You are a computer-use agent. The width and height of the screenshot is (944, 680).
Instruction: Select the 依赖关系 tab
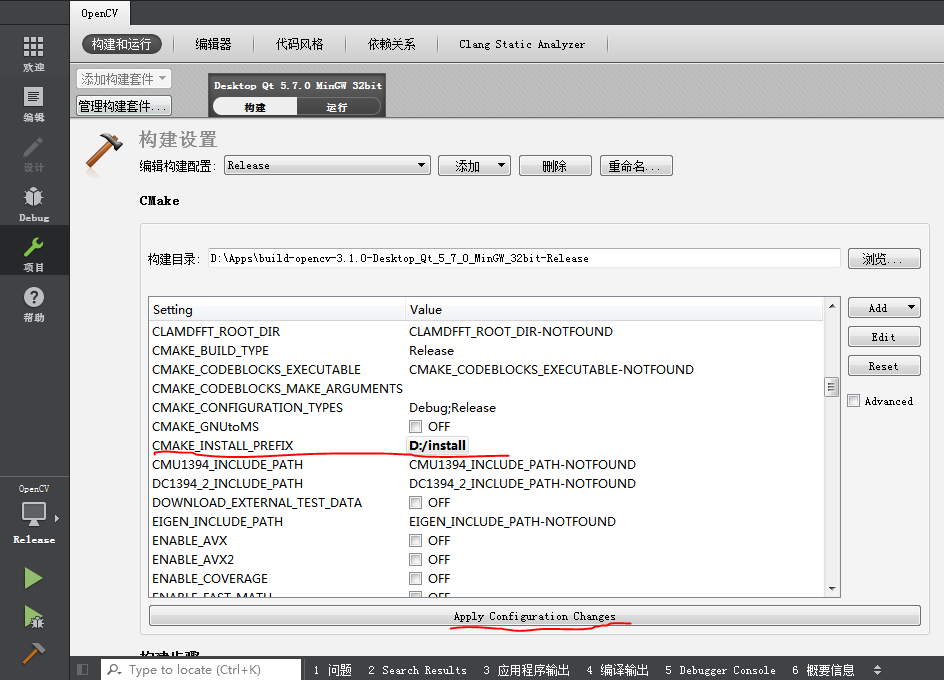coord(391,44)
